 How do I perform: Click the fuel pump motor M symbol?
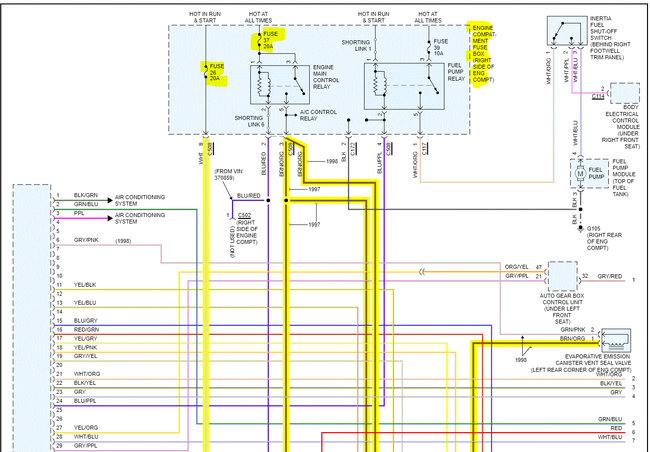pyautogui.click(x=580, y=174)
